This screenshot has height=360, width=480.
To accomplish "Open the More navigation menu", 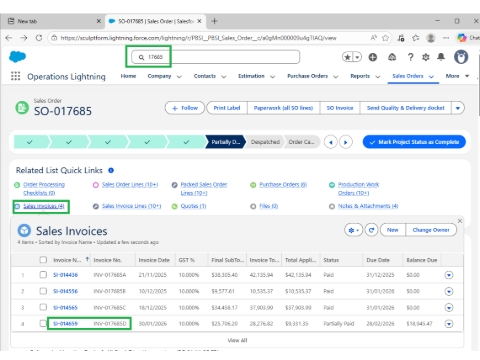I will tap(457, 76).
